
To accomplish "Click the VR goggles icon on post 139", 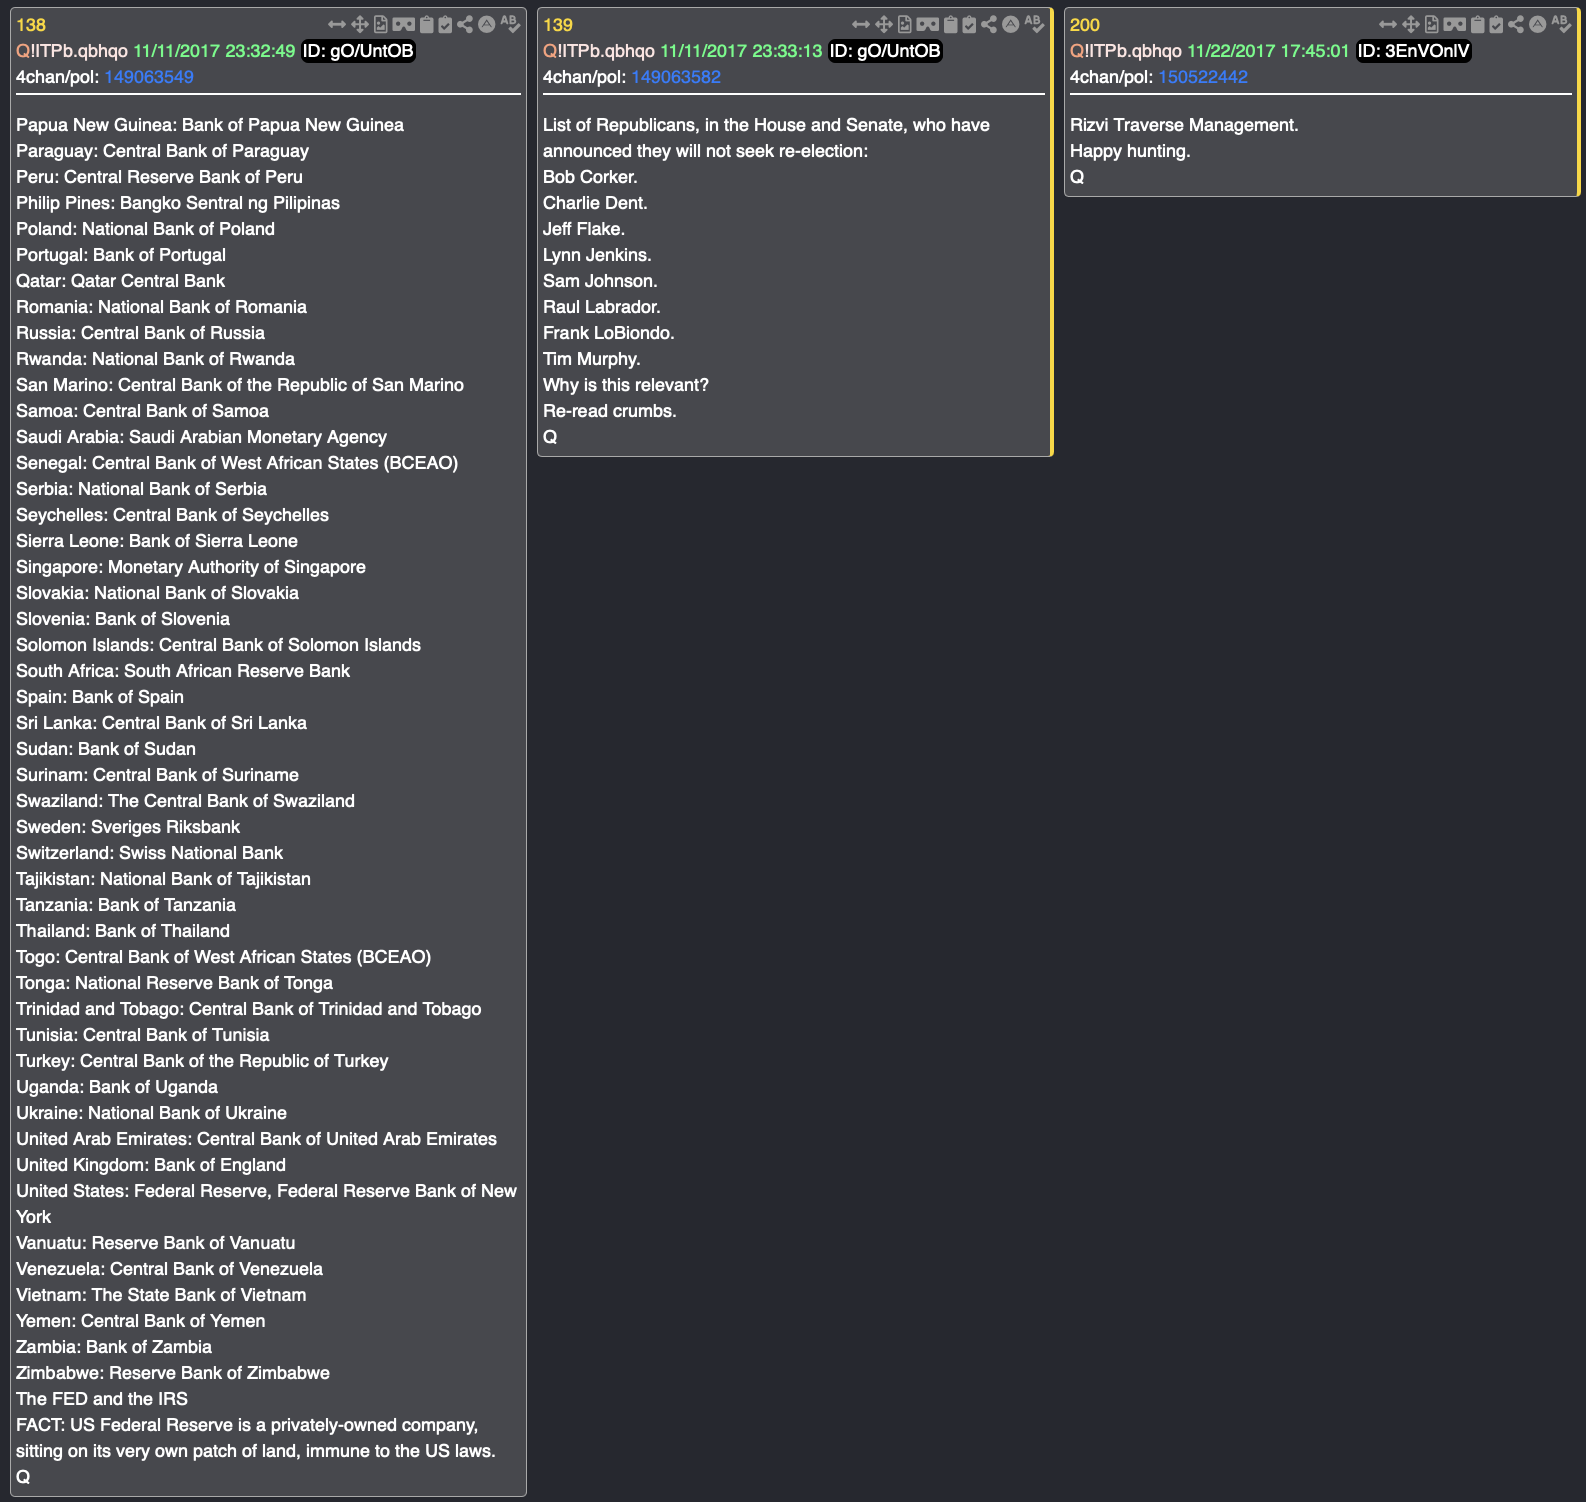I will (x=928, y=24).
